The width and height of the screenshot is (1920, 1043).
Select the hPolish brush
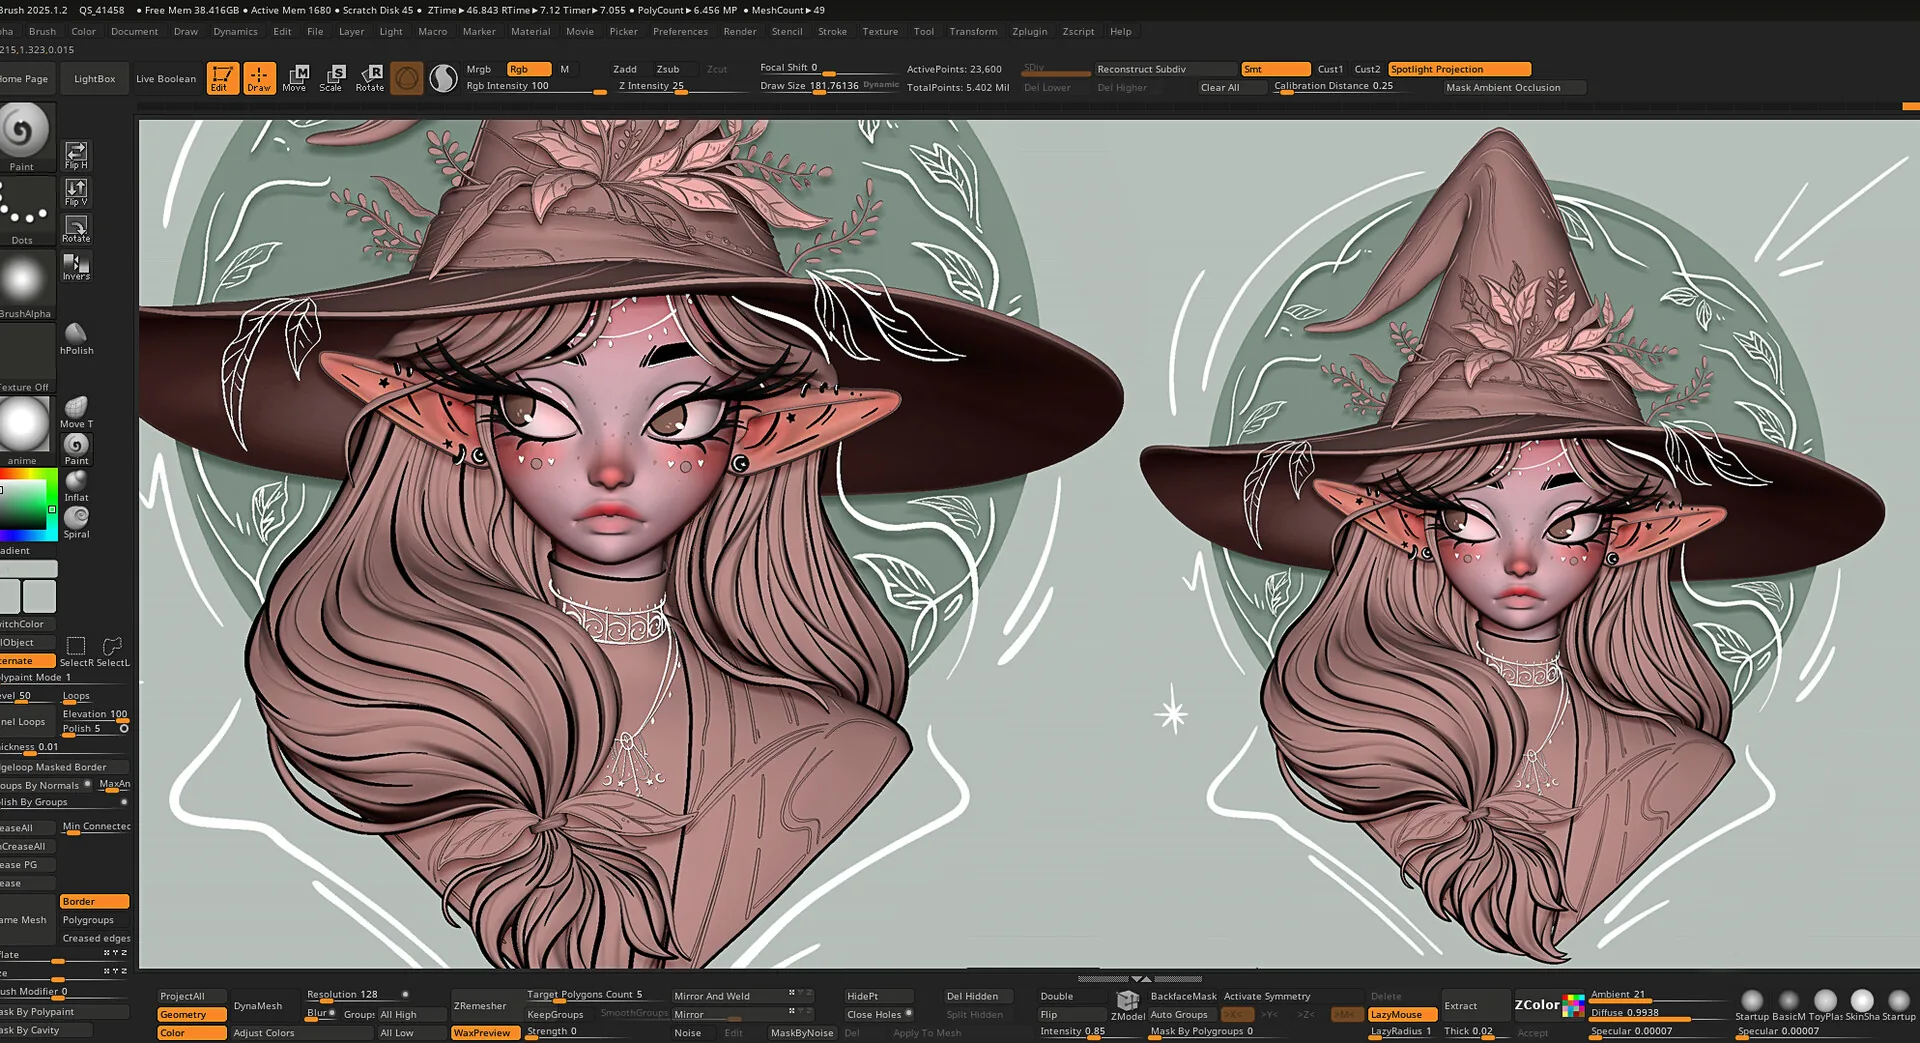pyautogui.click(x=76, y=339)
